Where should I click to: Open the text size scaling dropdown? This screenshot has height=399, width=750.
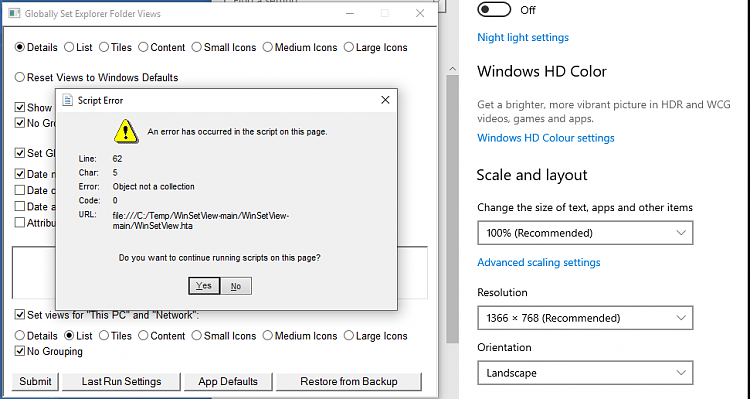point(585,233)
